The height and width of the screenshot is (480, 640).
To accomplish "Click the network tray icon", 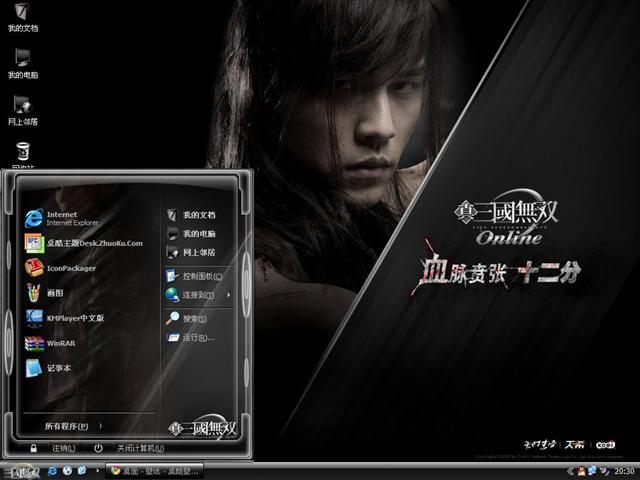I will [592, 471].
